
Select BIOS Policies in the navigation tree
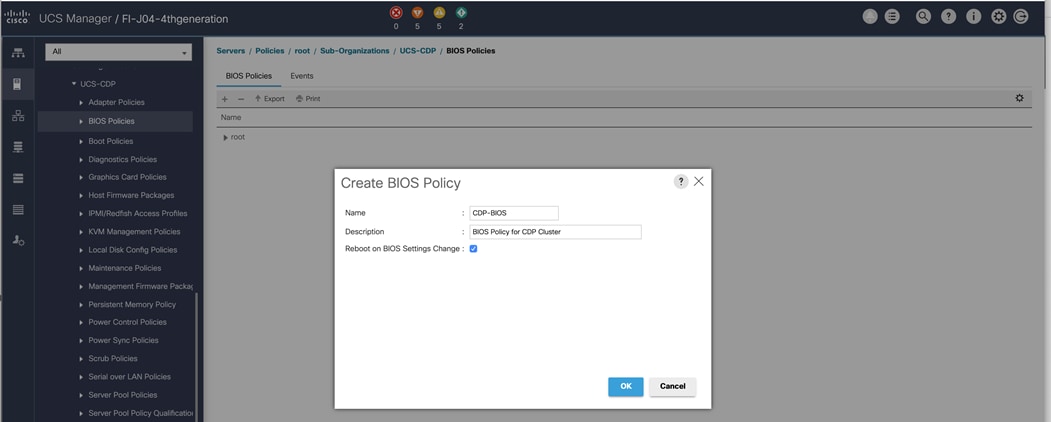(111, 121)
